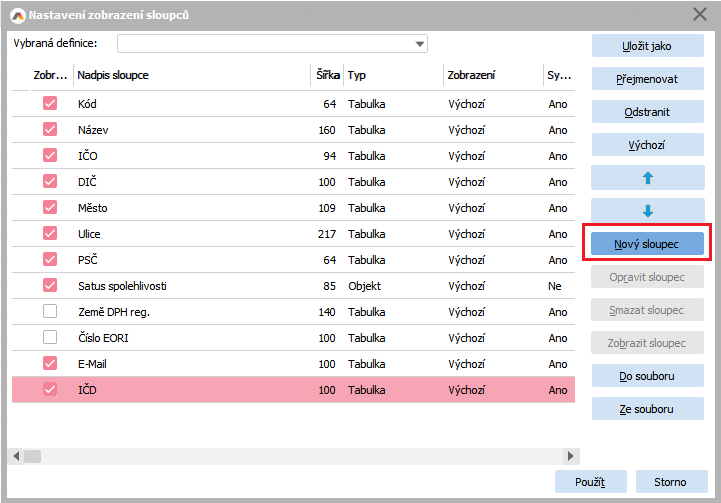Viewport: 721px width, 503px height.
Task: Open the Vybraná definice dropdown
Action: click(420, 44)
